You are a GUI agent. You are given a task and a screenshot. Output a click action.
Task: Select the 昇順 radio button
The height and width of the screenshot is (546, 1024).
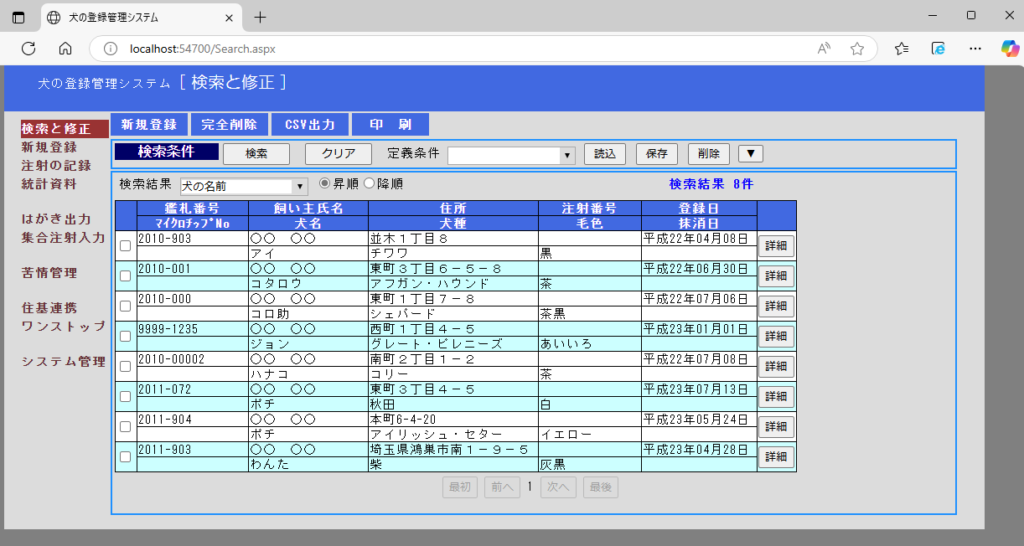(x=324, y=184)
